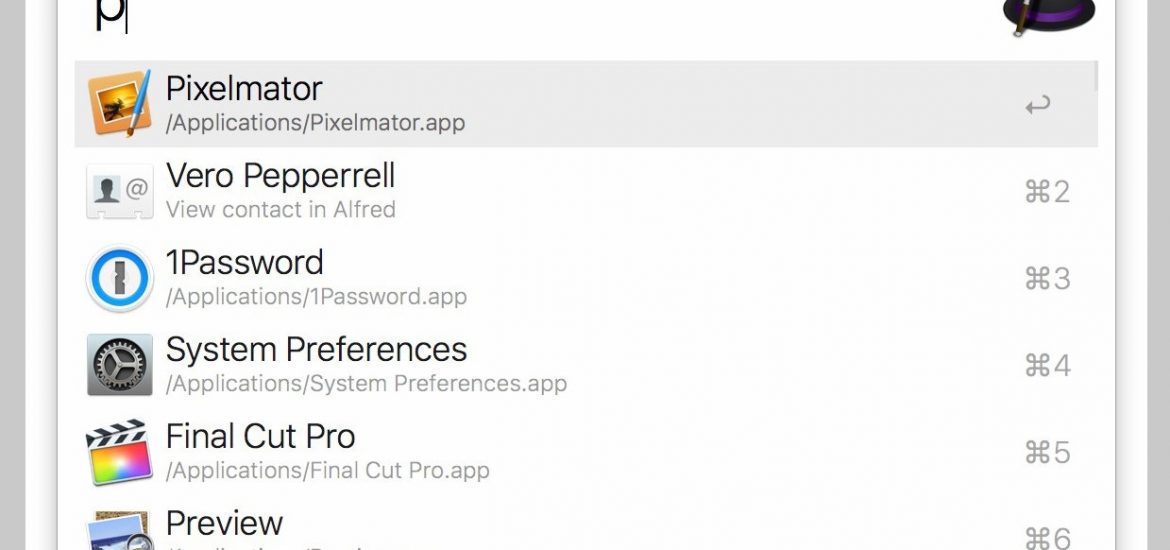
Task: Click the ⌘2 shortcut label
Action: tap(1048, 192)
